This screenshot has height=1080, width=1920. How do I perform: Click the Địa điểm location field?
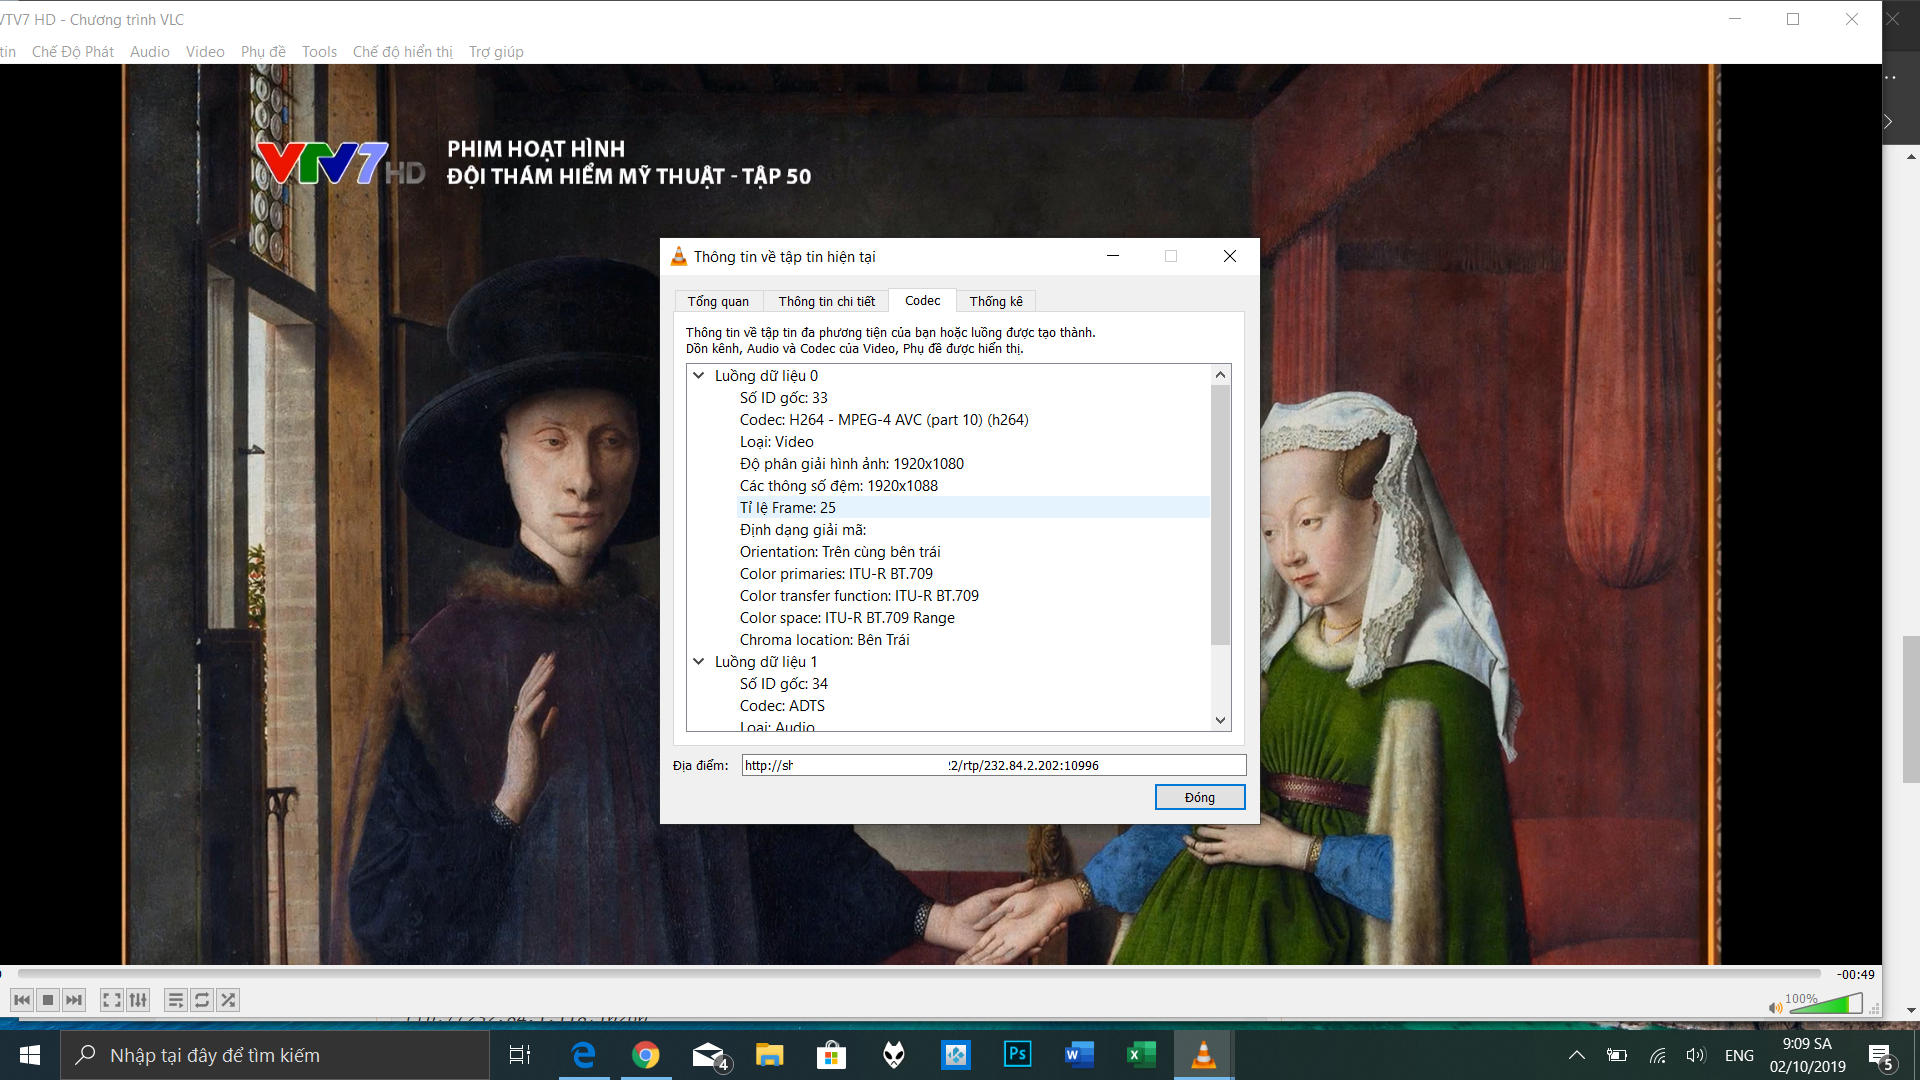(994, 766)
